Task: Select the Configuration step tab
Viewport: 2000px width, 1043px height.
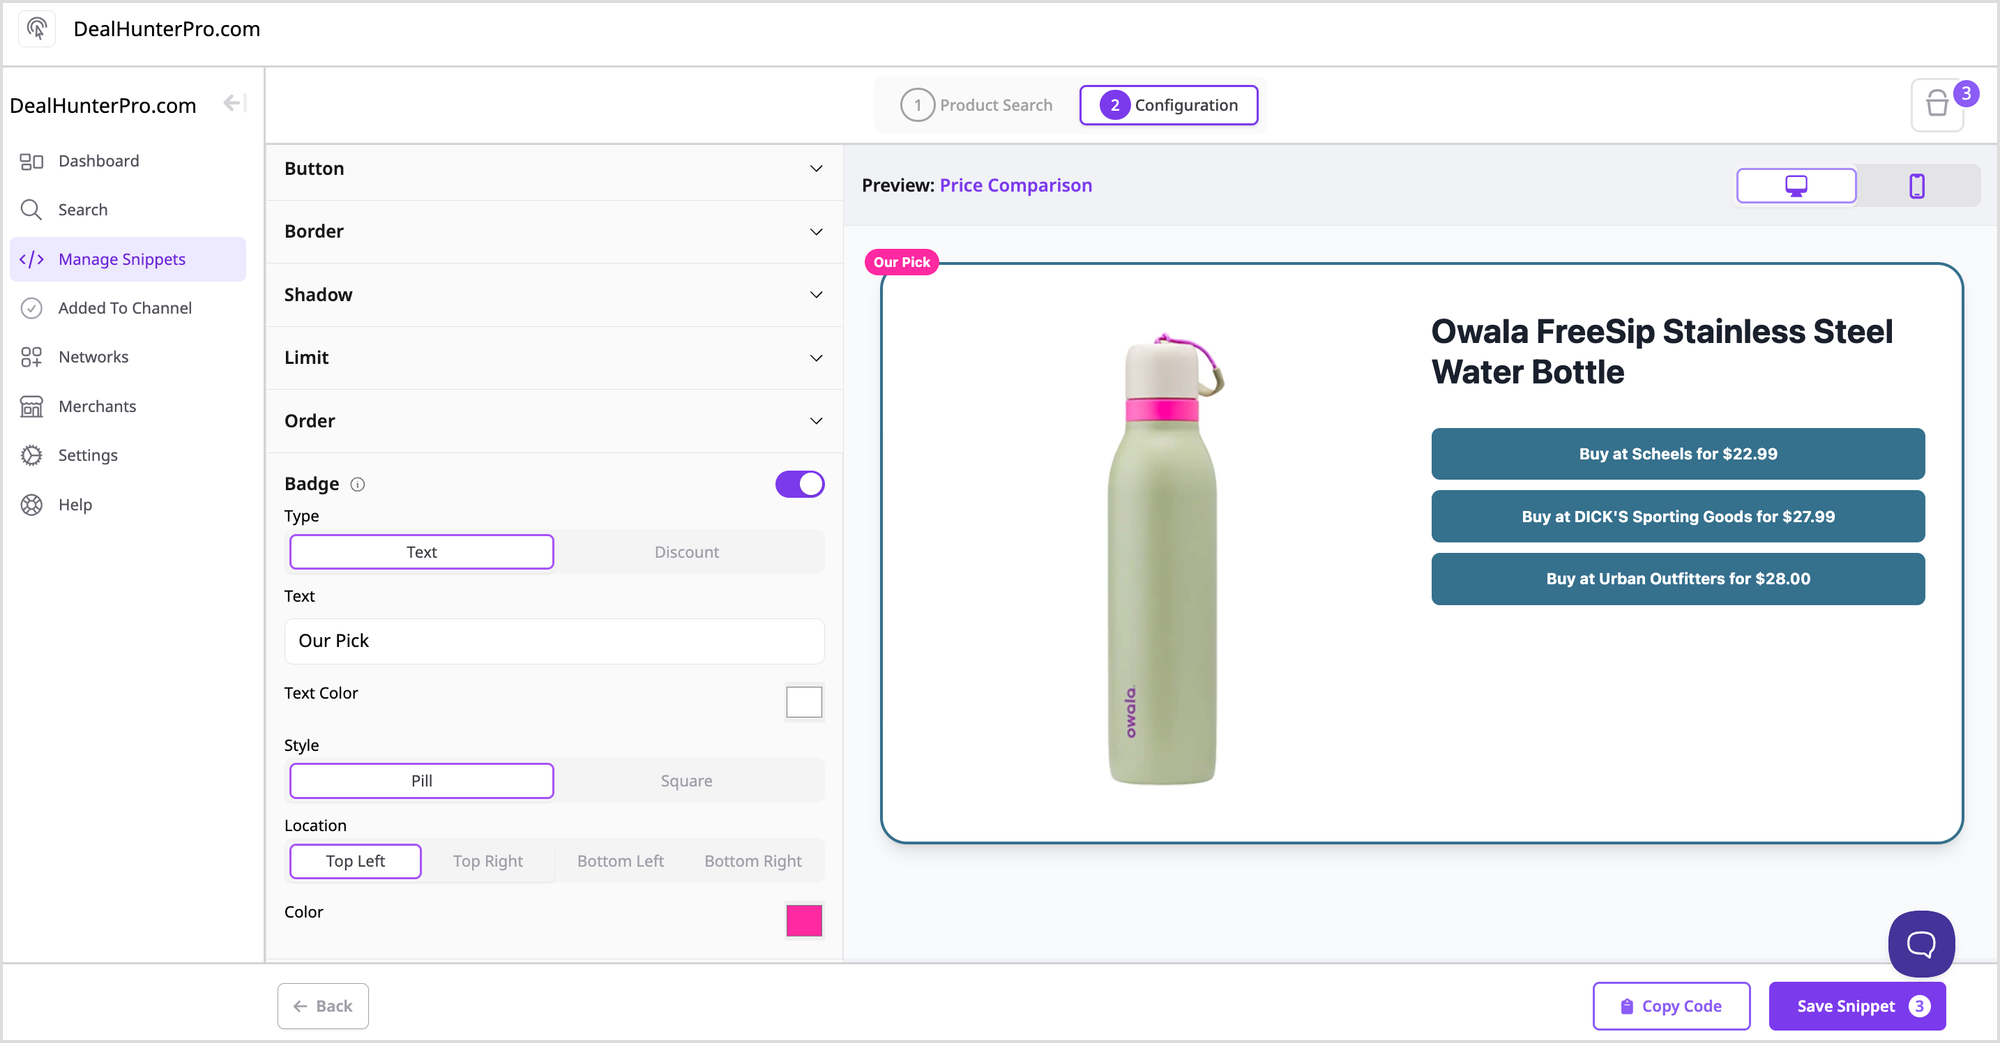Action: click(1169, 105)
